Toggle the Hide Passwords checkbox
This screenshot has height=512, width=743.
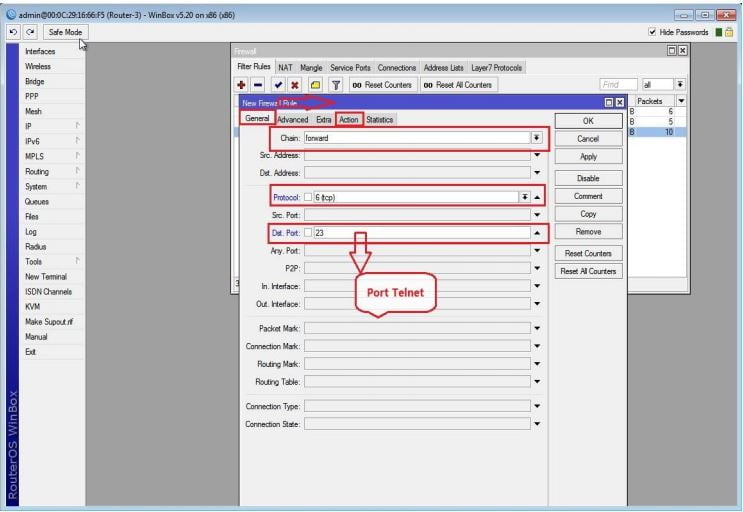click(653, 32)
